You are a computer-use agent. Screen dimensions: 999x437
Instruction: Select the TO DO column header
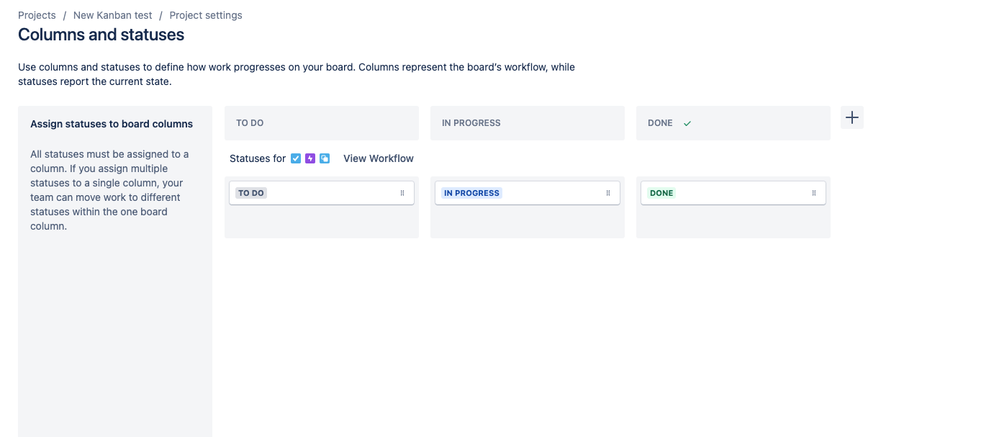pyautogui.click(x=322, y=123)
